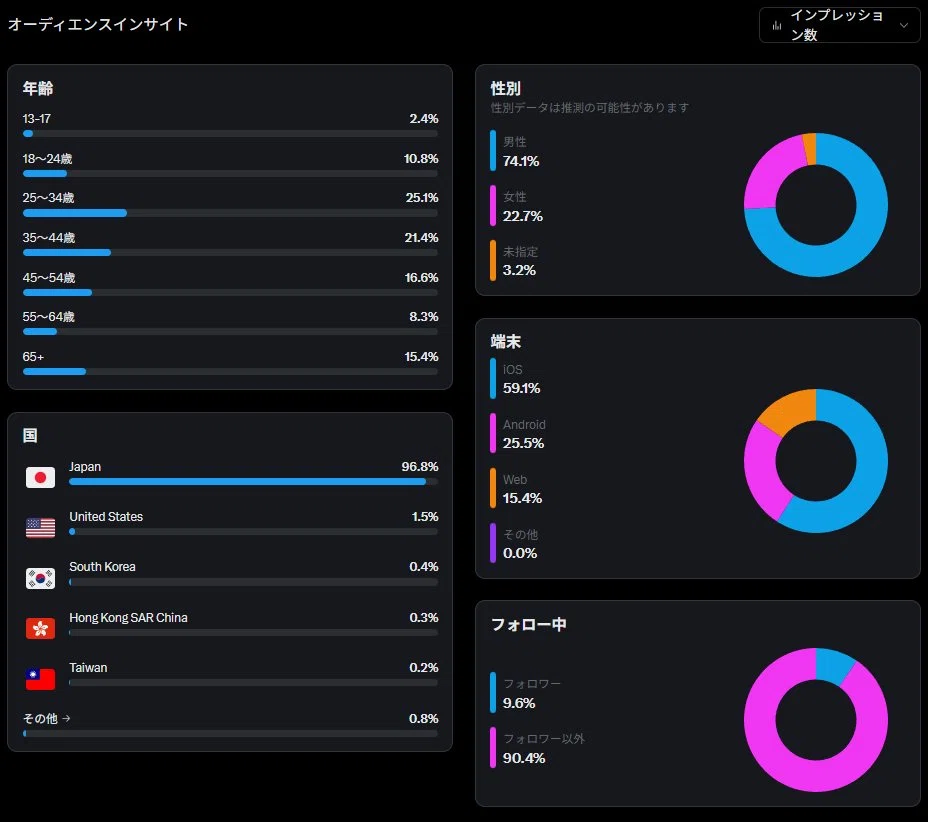Click the フォロワー blue legend marker
Image resolution: width=928 pixels, height=822 pixels.
(493, 692)
